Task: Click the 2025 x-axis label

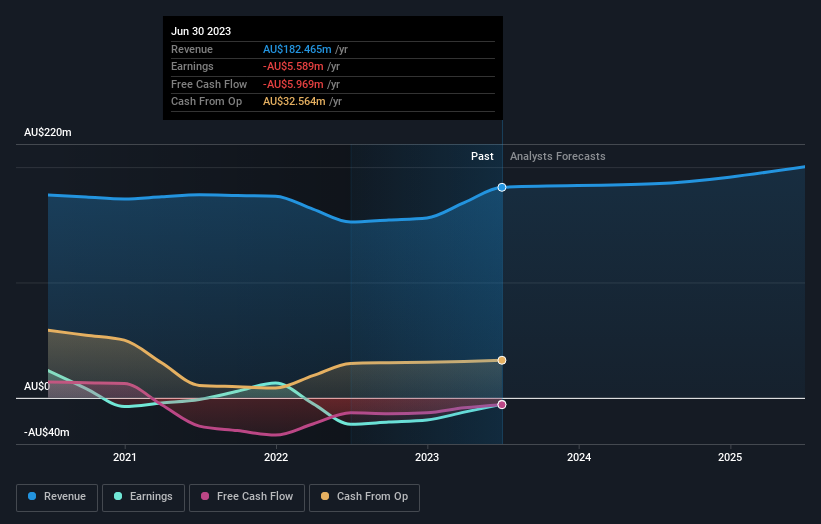Action: pyautogui.click(x=730, y=458)
